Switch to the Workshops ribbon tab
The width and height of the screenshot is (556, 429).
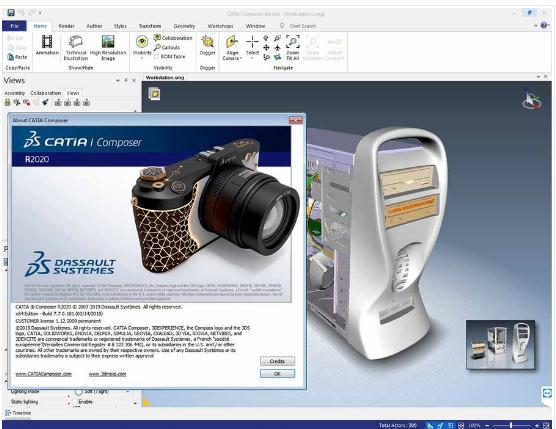(x=221, y=26)
